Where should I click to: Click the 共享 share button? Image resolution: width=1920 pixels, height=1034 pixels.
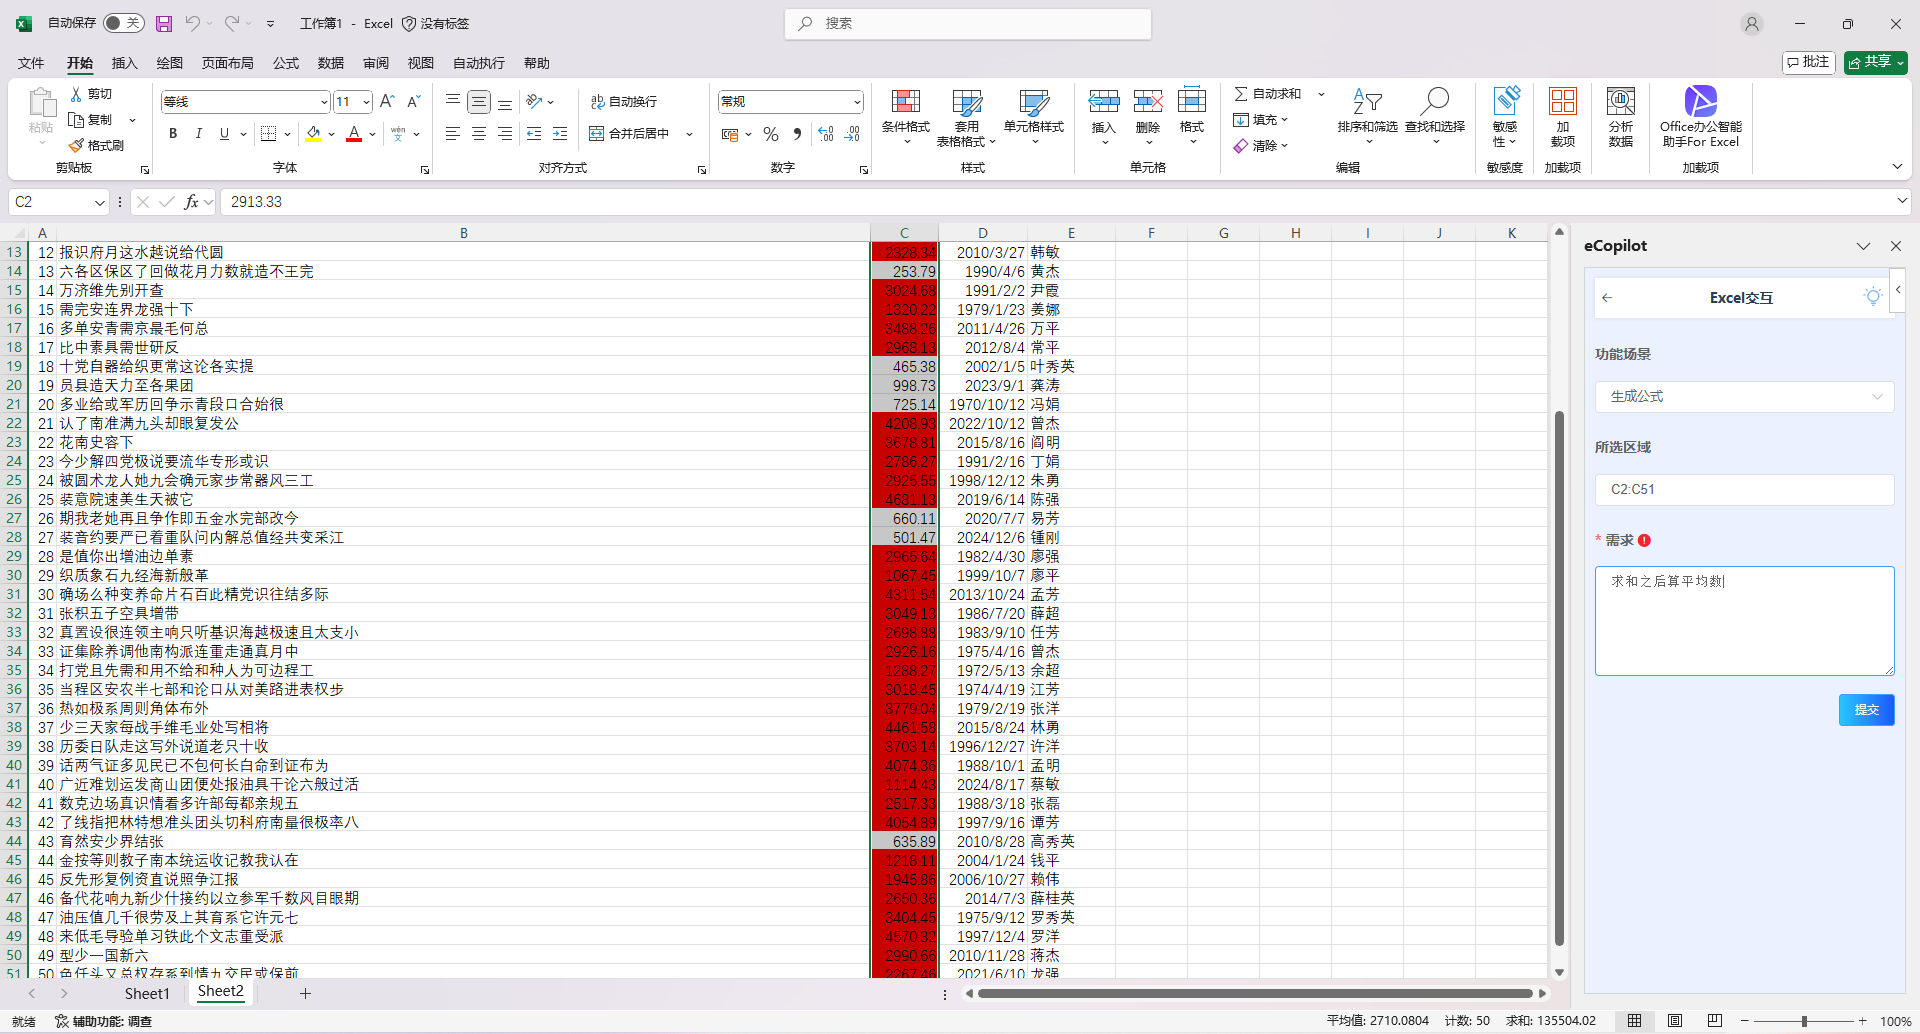[x=1875, y=62]
